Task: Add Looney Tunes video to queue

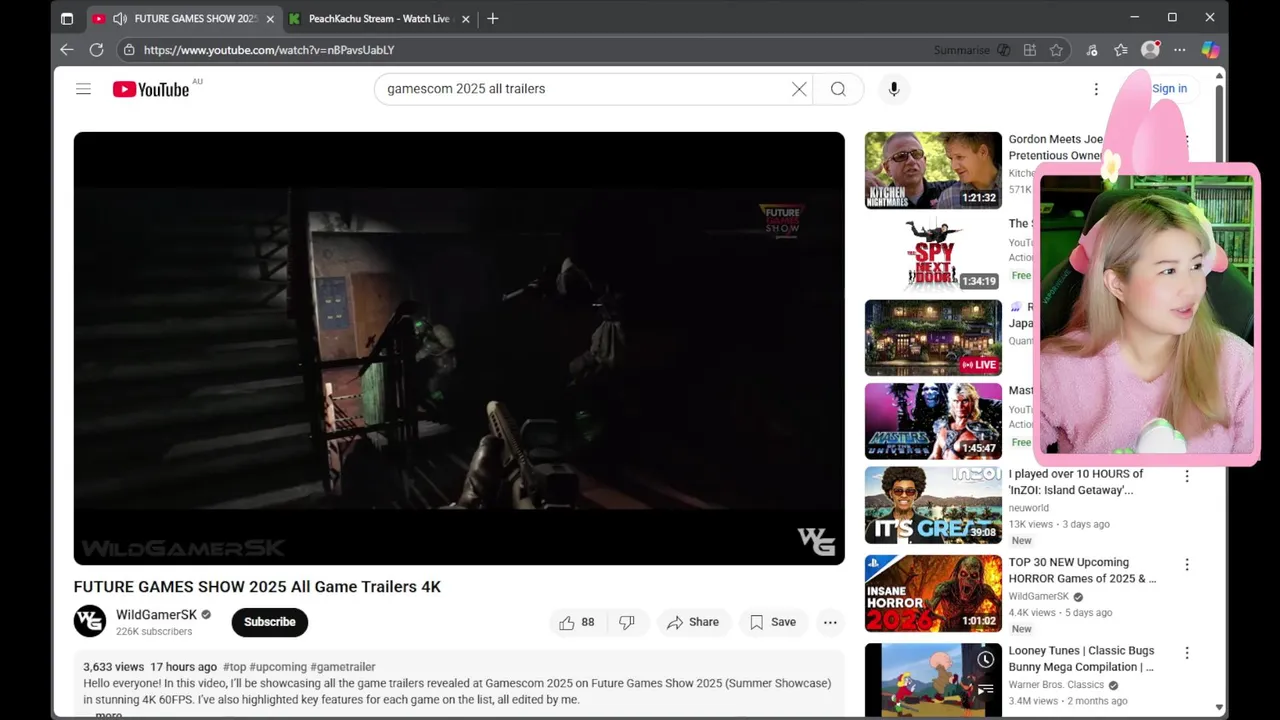Action: pyautogui.click(x=986, y=689)
